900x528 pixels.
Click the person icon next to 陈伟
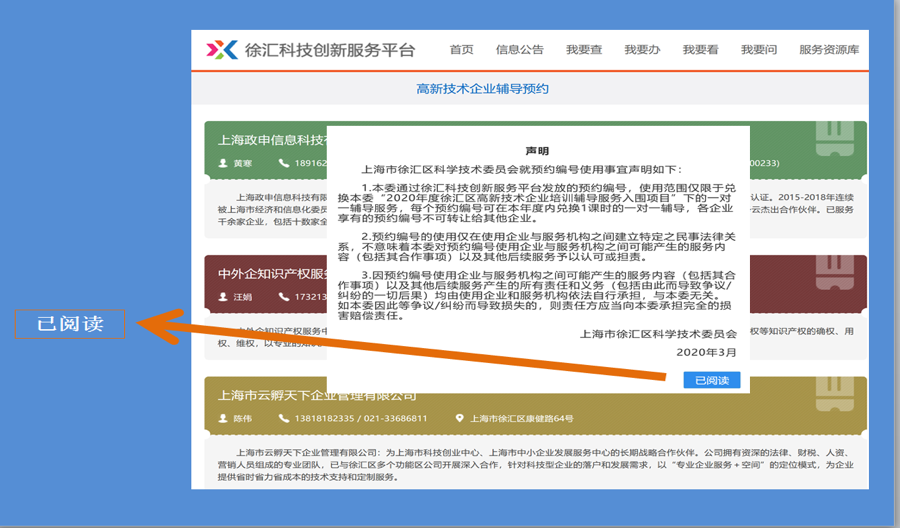[223, 418]
